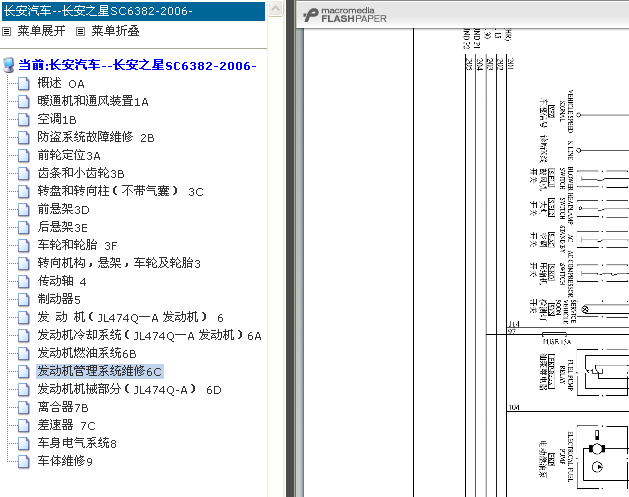Select 发动机燃油系统6B entry
The image size is (629, 497).
[87, 353]
